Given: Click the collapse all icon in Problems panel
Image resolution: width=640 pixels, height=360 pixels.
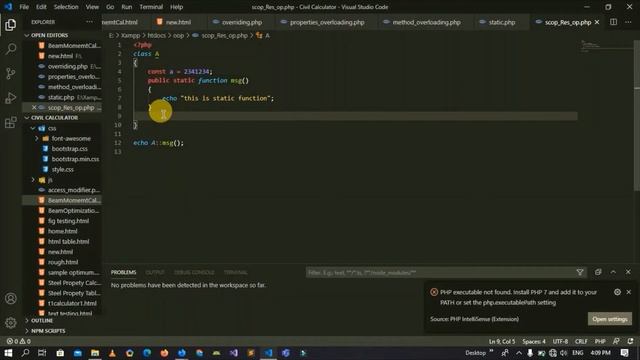Looking at the screenshot, I should pyautogui.click(x=598, y=272).
